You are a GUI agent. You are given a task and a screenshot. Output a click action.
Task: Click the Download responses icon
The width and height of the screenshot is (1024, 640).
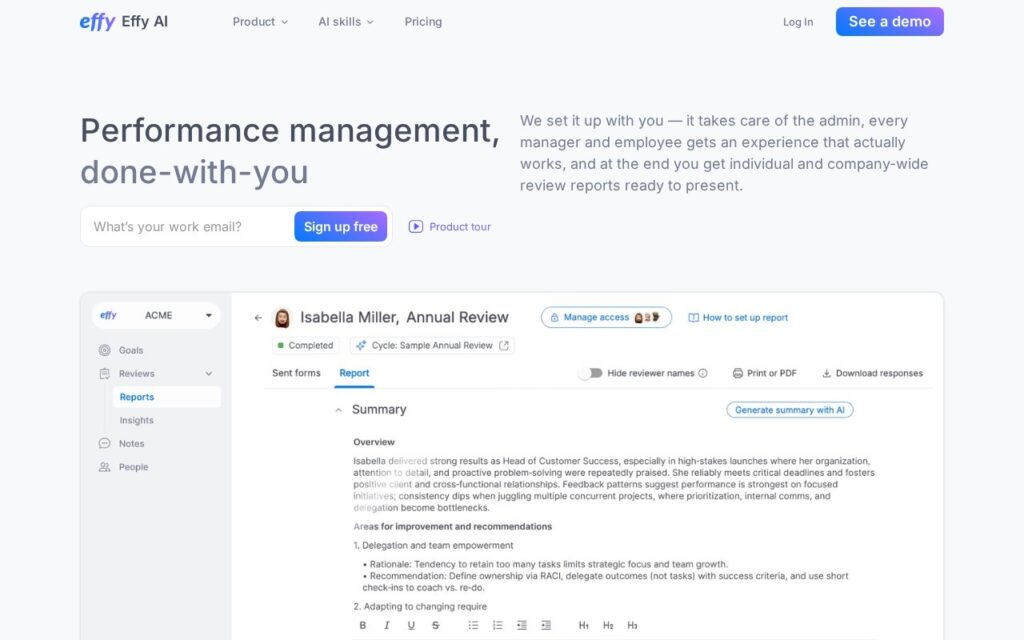click(x=826, y=374)
